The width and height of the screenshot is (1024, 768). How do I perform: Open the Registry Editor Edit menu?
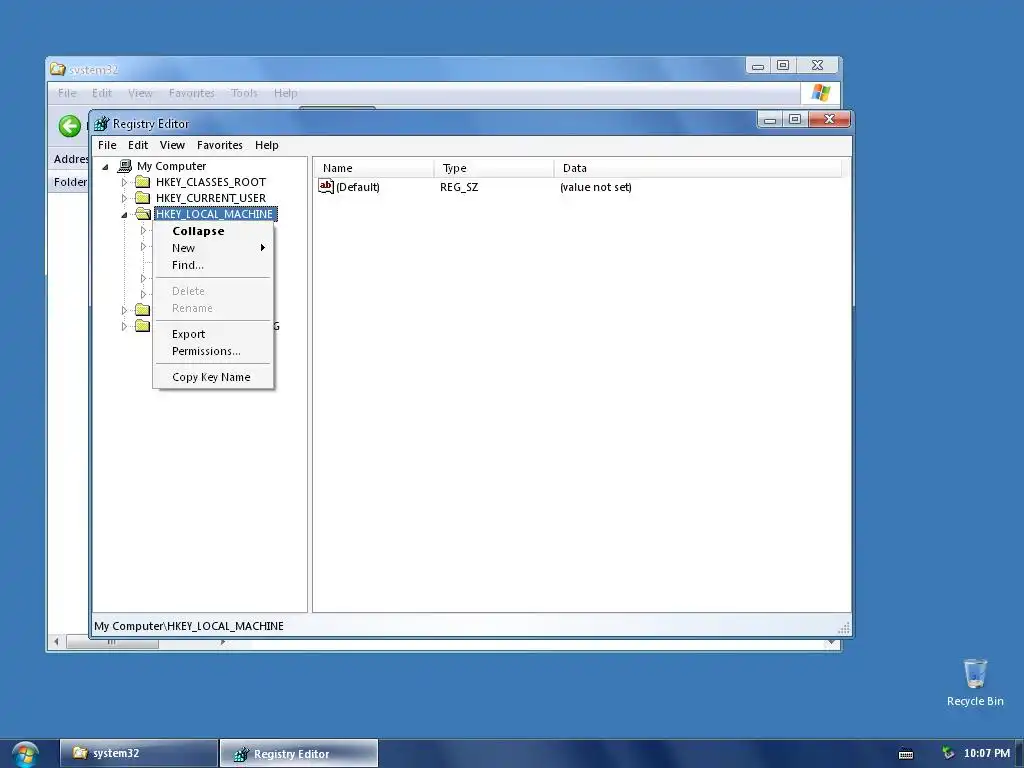click(138, 145)
